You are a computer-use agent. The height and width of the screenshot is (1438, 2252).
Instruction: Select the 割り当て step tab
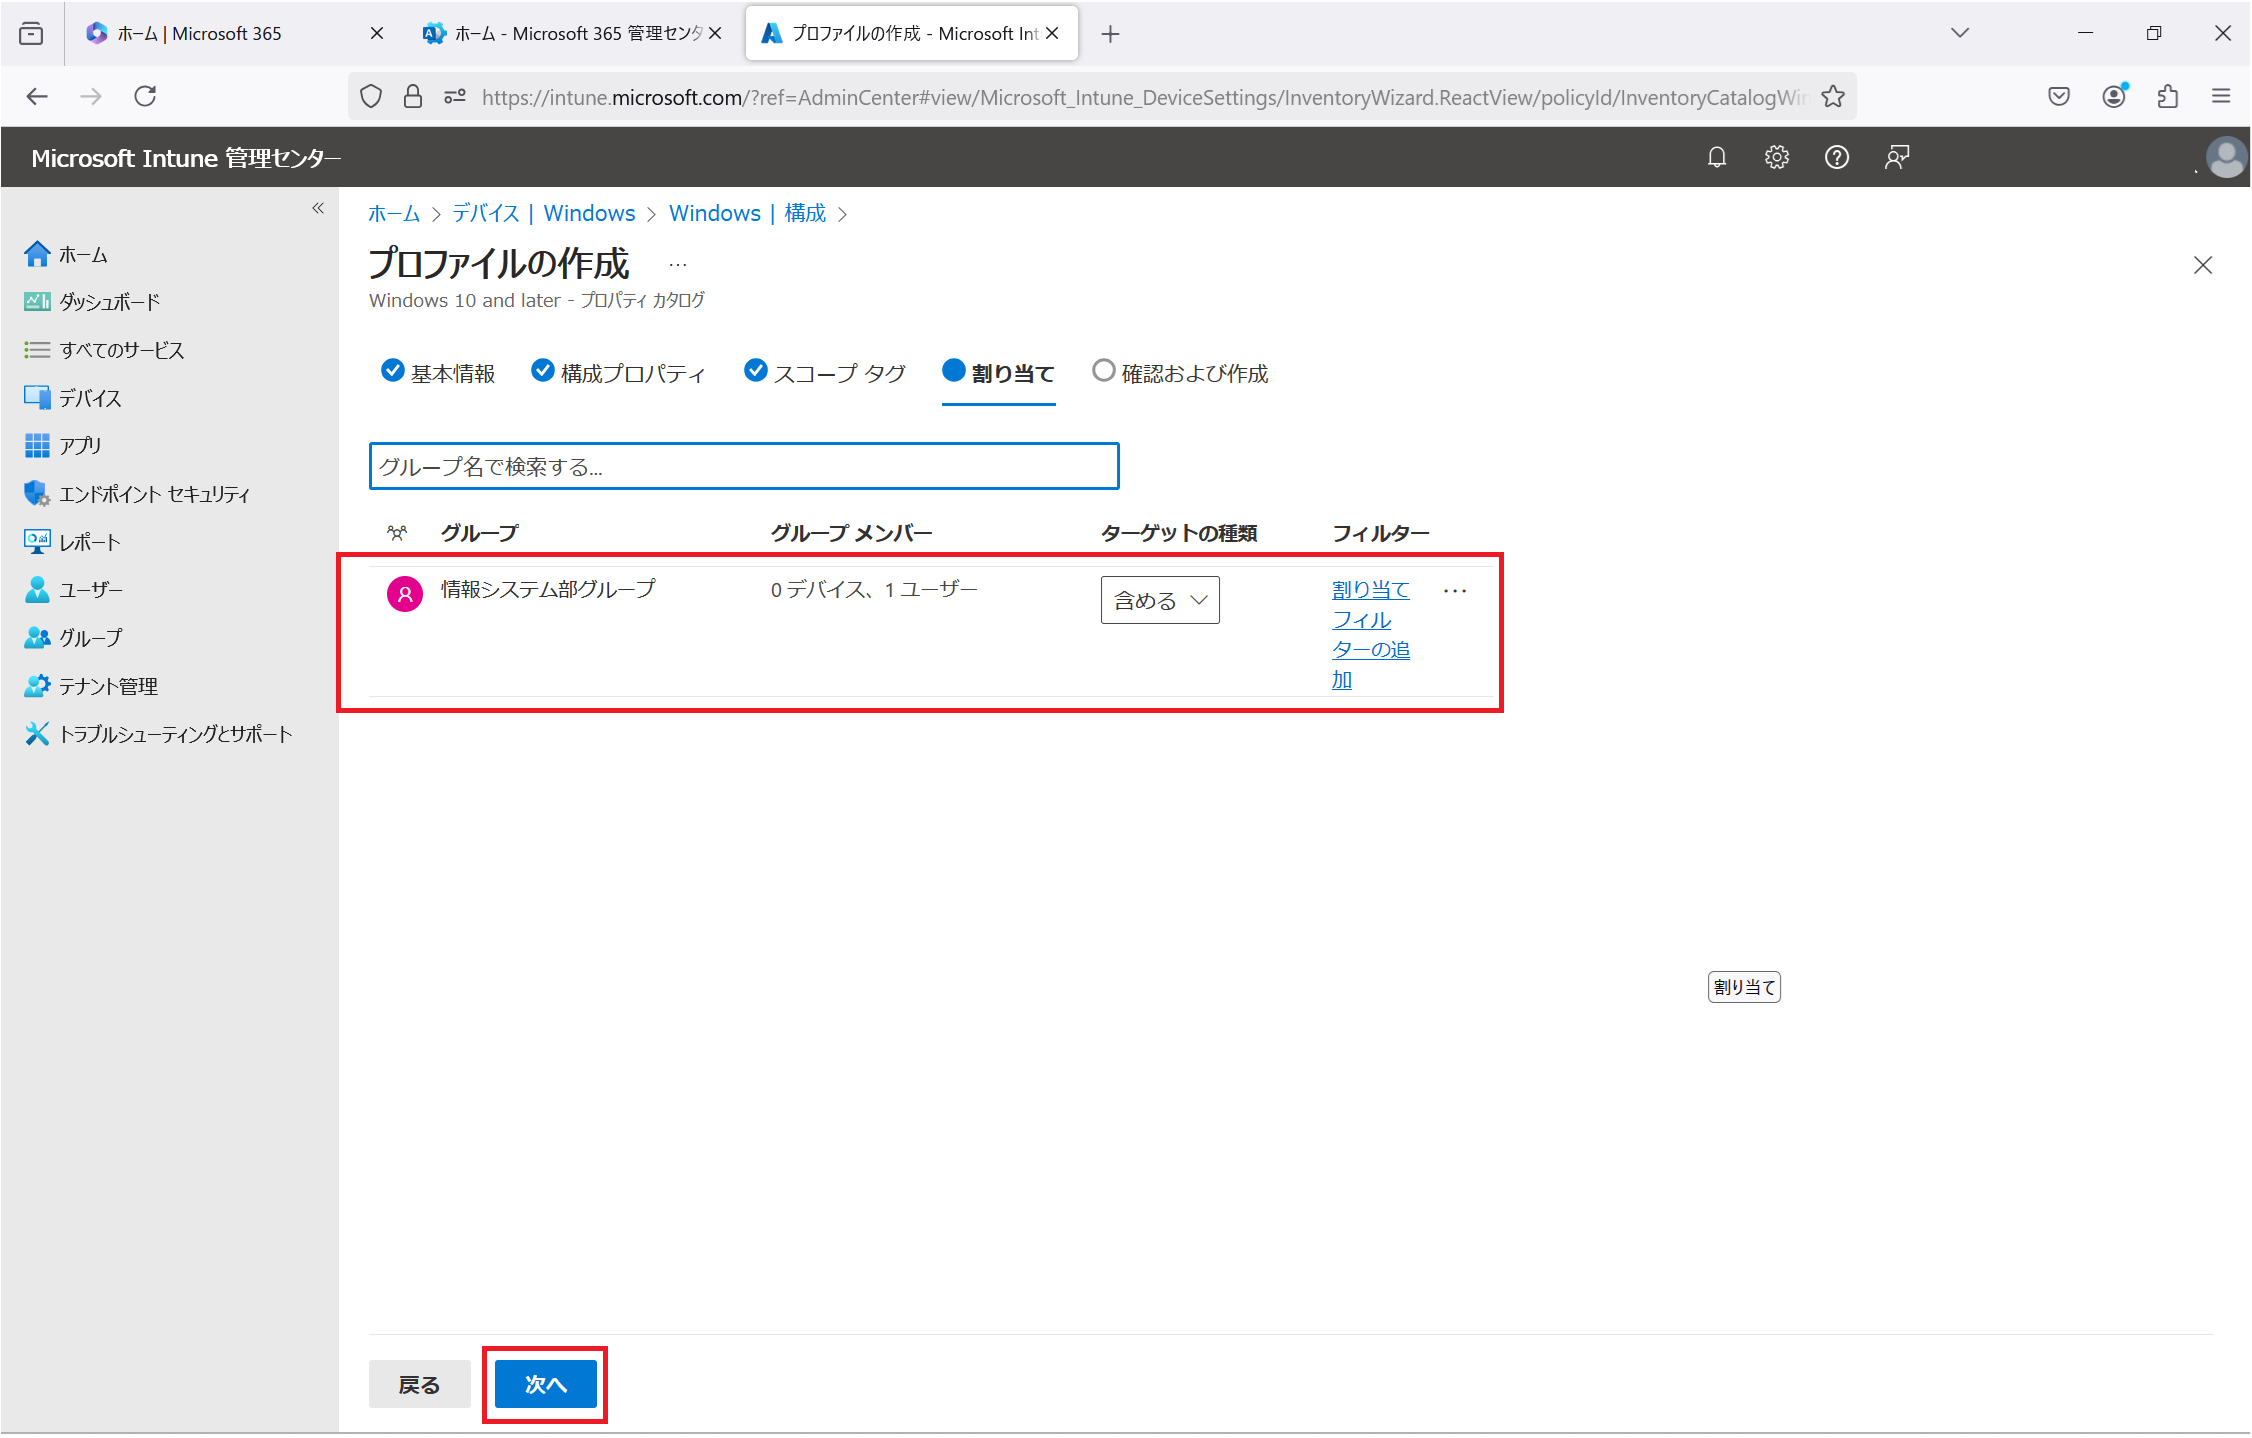[x=999, y=373]
